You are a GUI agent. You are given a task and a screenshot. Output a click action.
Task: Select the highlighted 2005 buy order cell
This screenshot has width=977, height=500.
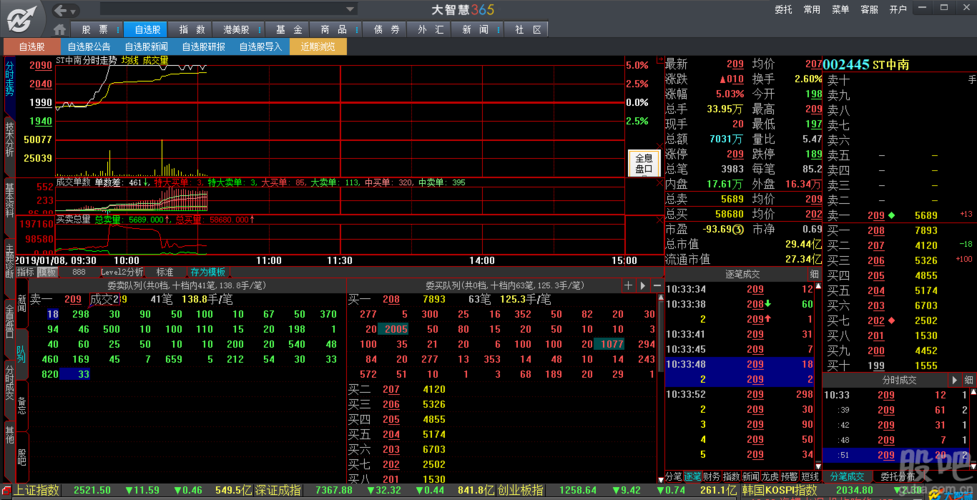point(394,329)
